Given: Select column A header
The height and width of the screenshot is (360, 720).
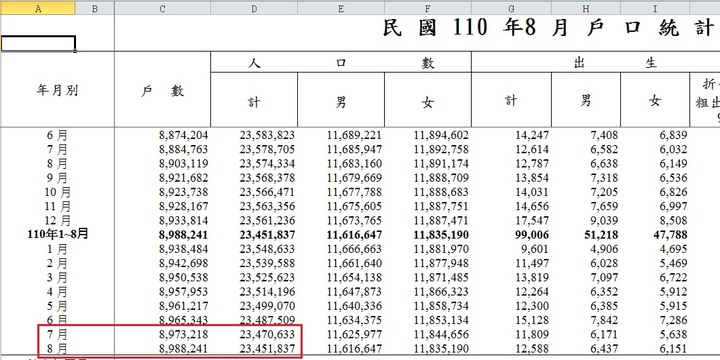Looking at the screenshot, I should tap(38, 8).
